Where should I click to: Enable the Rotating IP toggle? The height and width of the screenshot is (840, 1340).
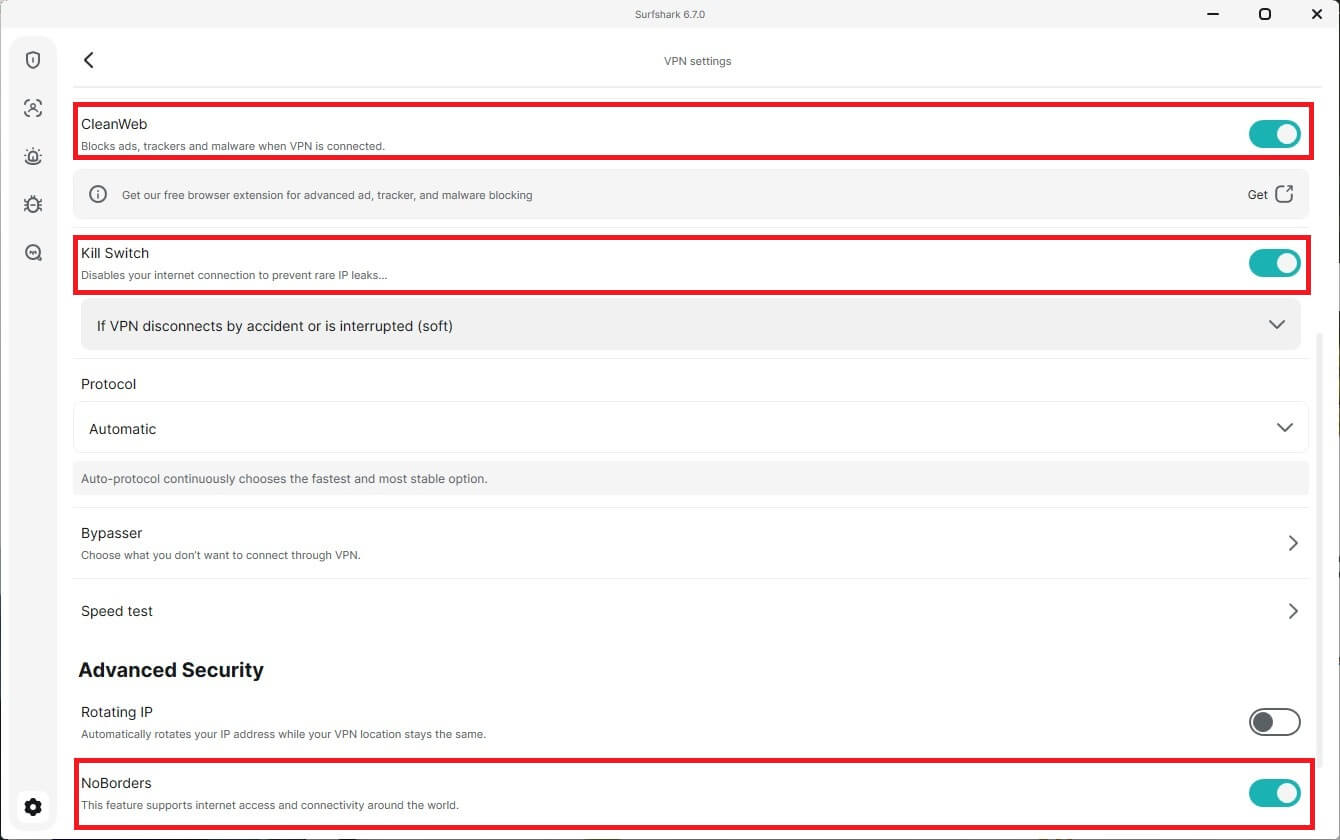pos(1274,722)
